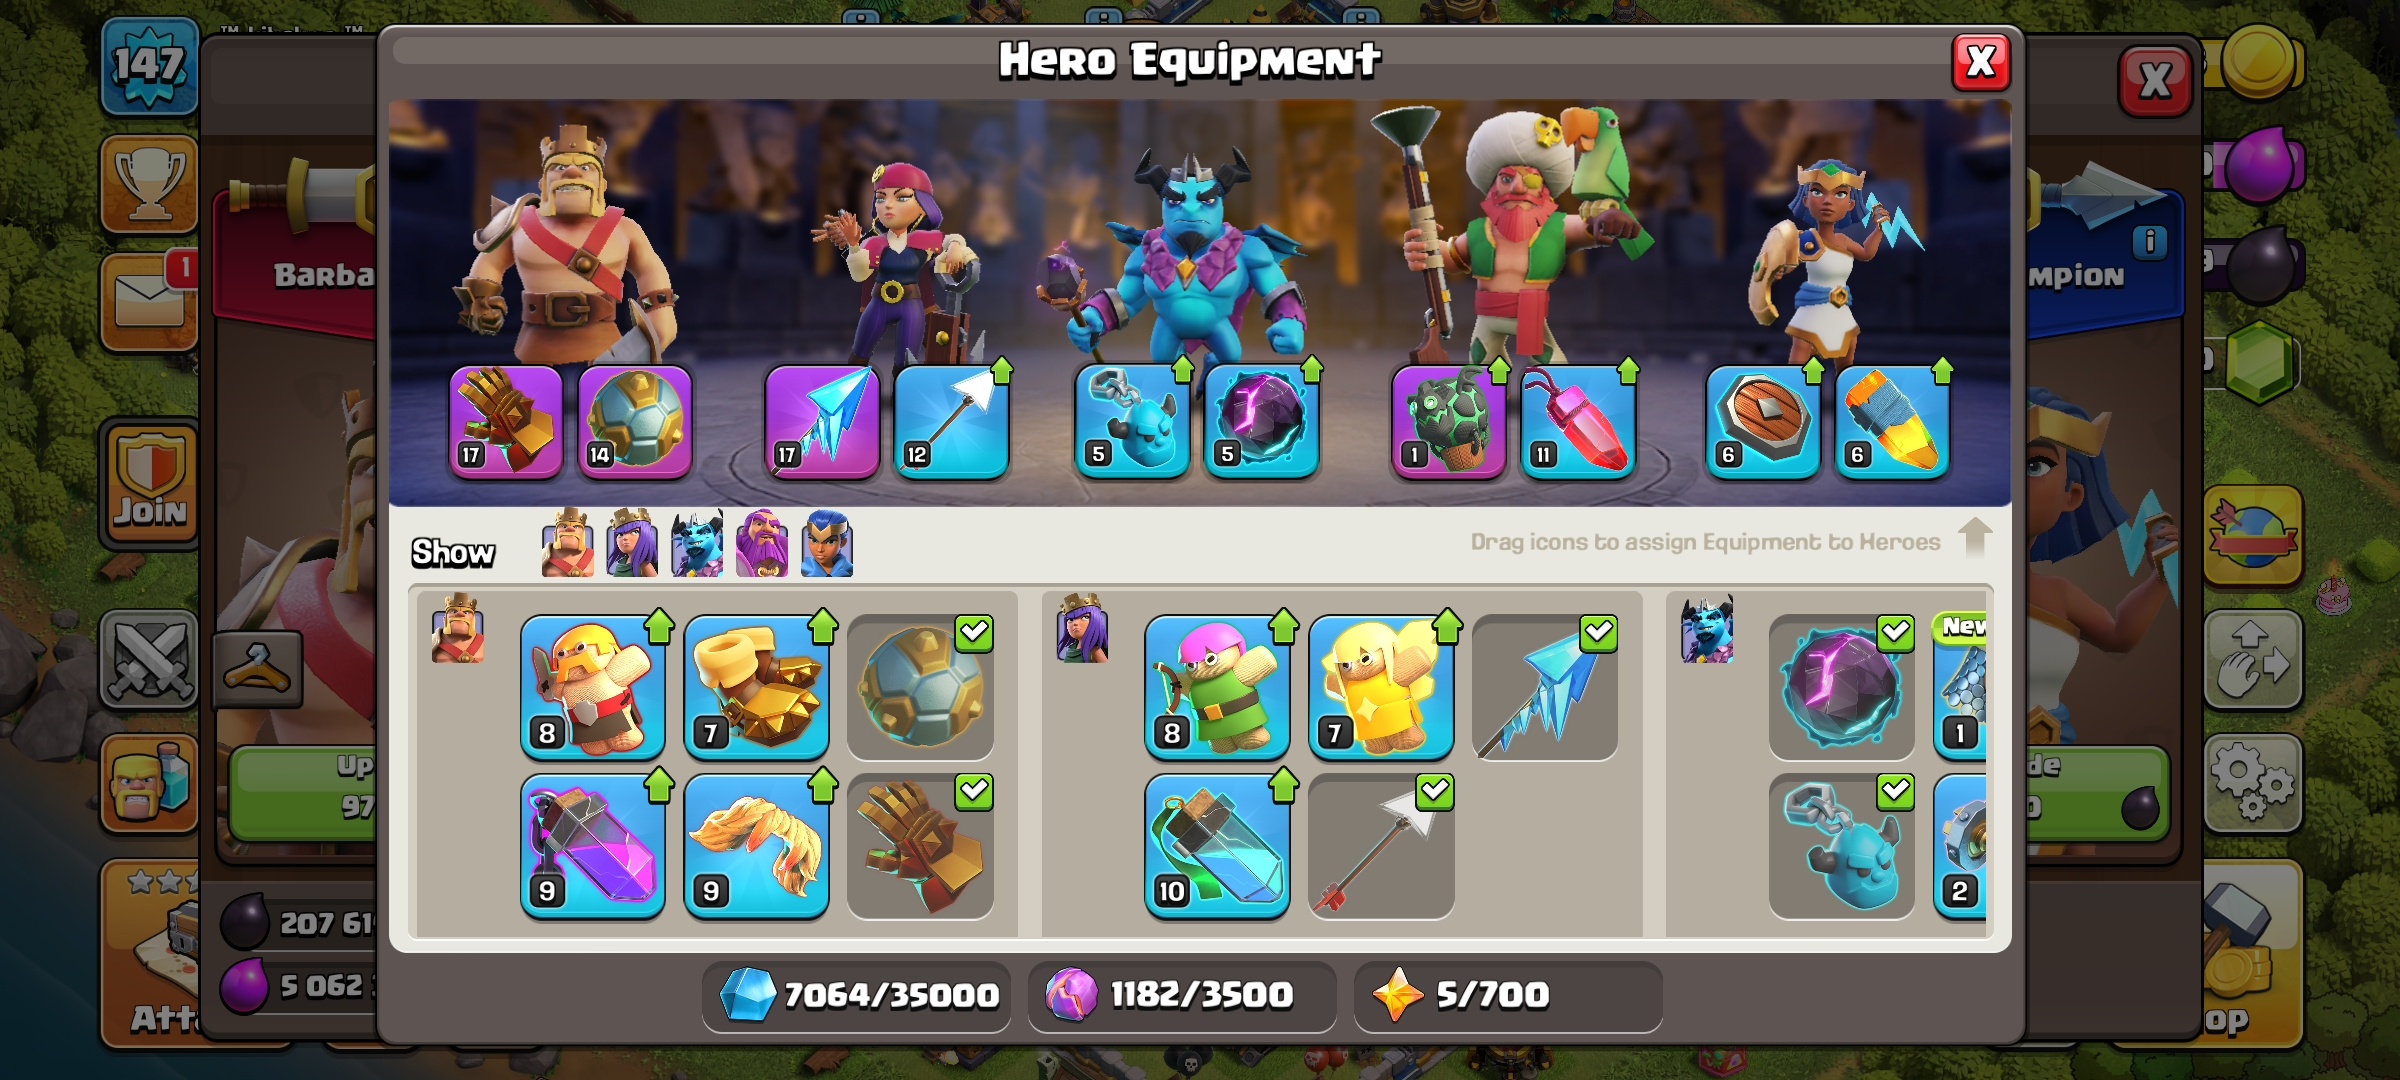The height and width of the screenshot is (1080, 2400).
Task: Toggle the Grand Warden show filter
Action: [762, 543]
